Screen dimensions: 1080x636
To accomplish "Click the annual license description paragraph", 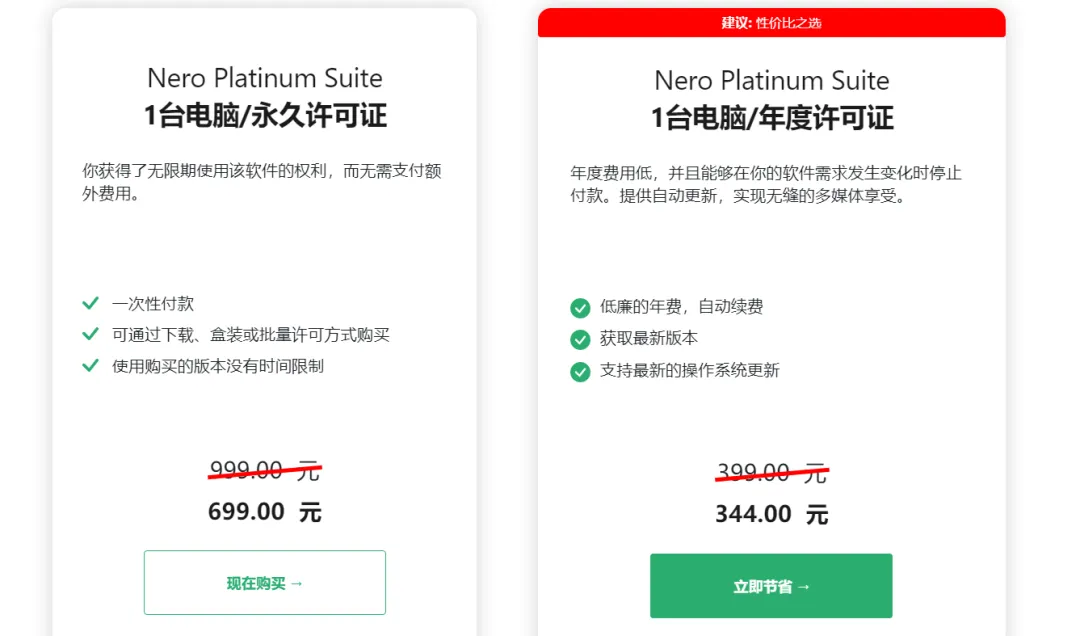I will tap(766, 184).
